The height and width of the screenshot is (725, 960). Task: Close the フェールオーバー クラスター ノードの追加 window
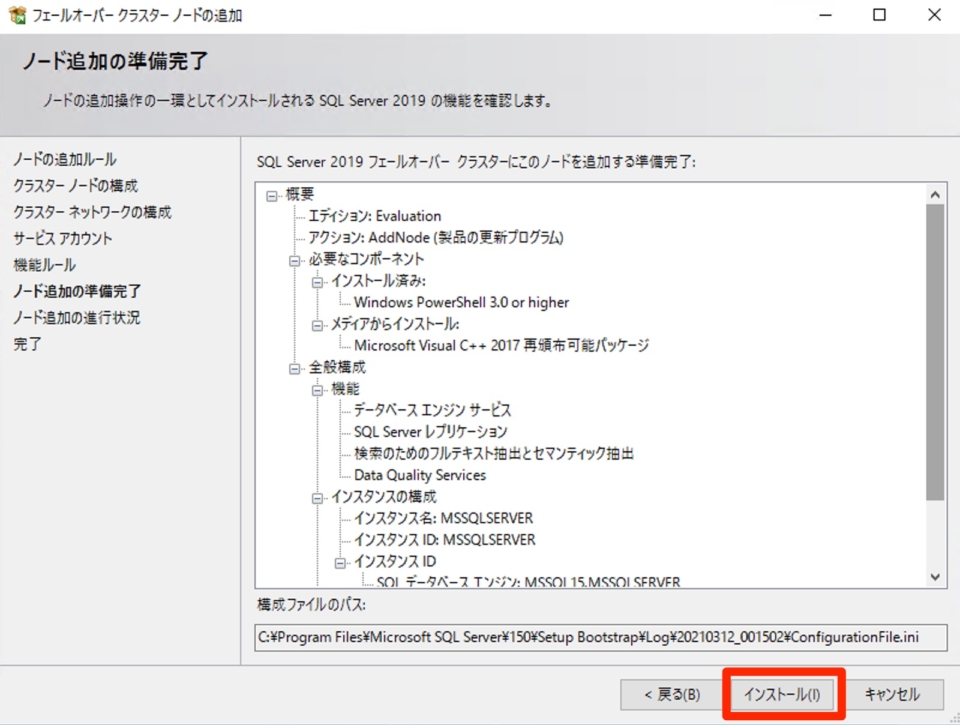click(934, 15)
